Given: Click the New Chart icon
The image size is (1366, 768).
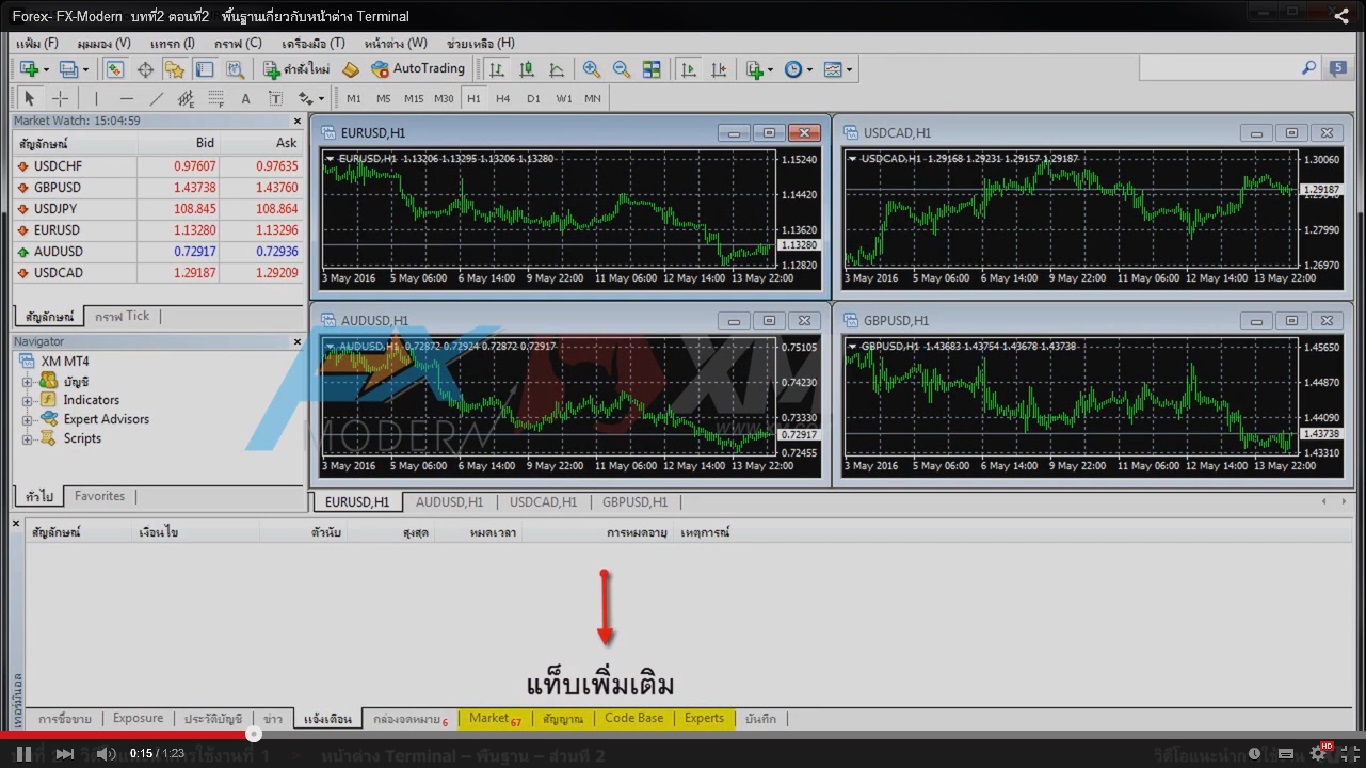Looking at the screenshot, I should (29, 69).
